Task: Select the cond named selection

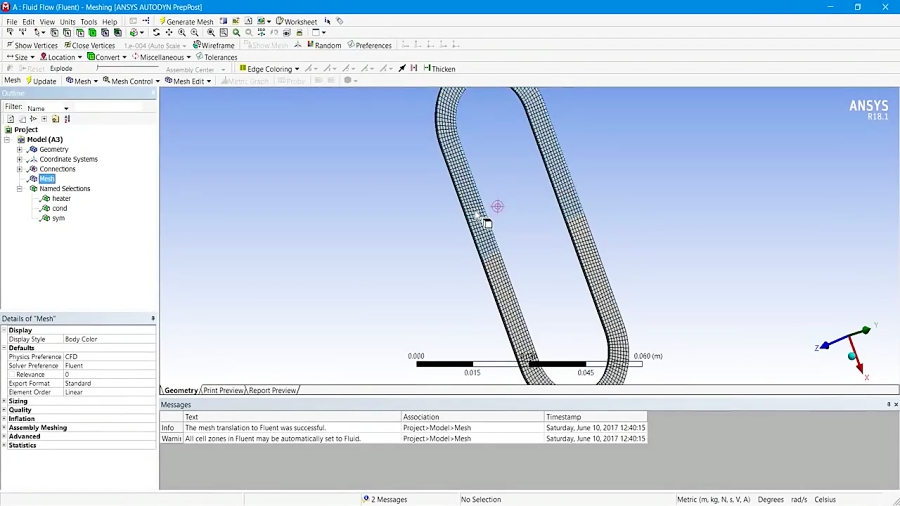Action: (59, 208)
